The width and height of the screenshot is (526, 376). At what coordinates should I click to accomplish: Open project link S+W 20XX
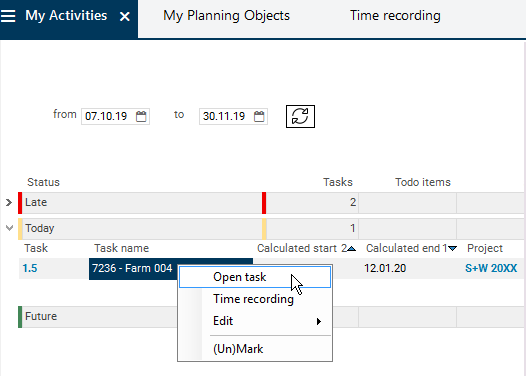[491, 268]
